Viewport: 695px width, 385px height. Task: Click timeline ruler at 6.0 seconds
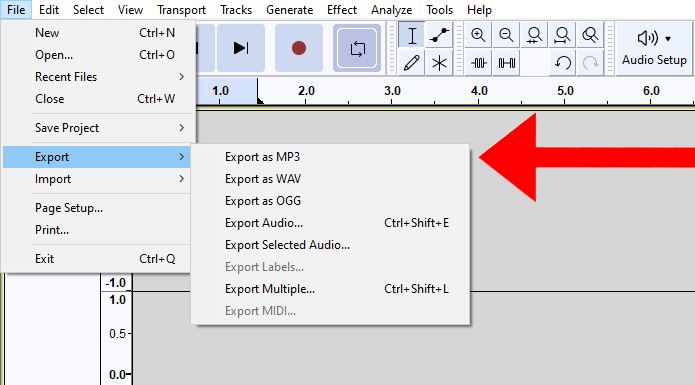click(651, 91)
